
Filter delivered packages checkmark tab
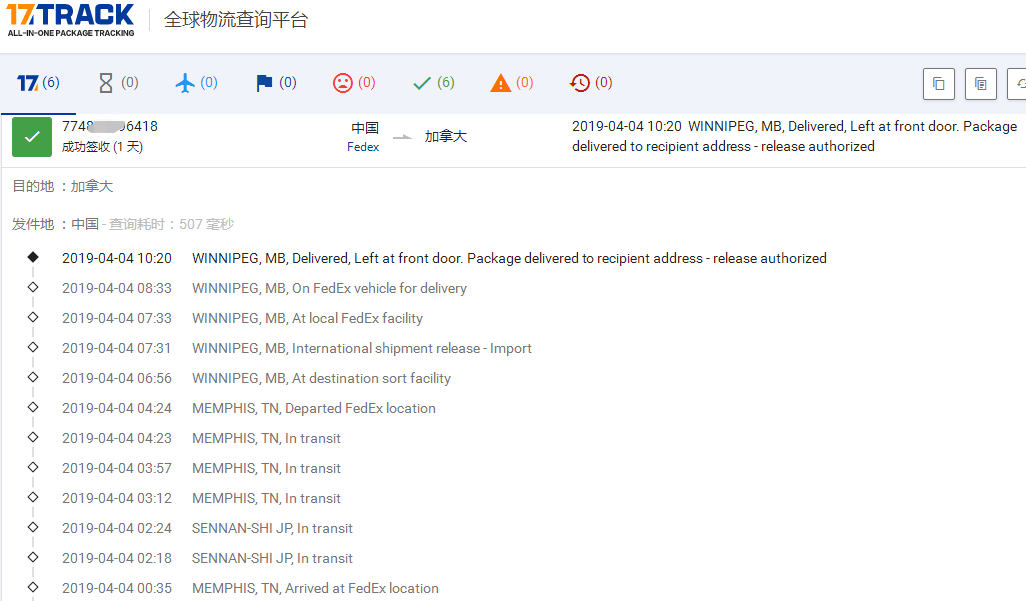(x=433, y=83)
